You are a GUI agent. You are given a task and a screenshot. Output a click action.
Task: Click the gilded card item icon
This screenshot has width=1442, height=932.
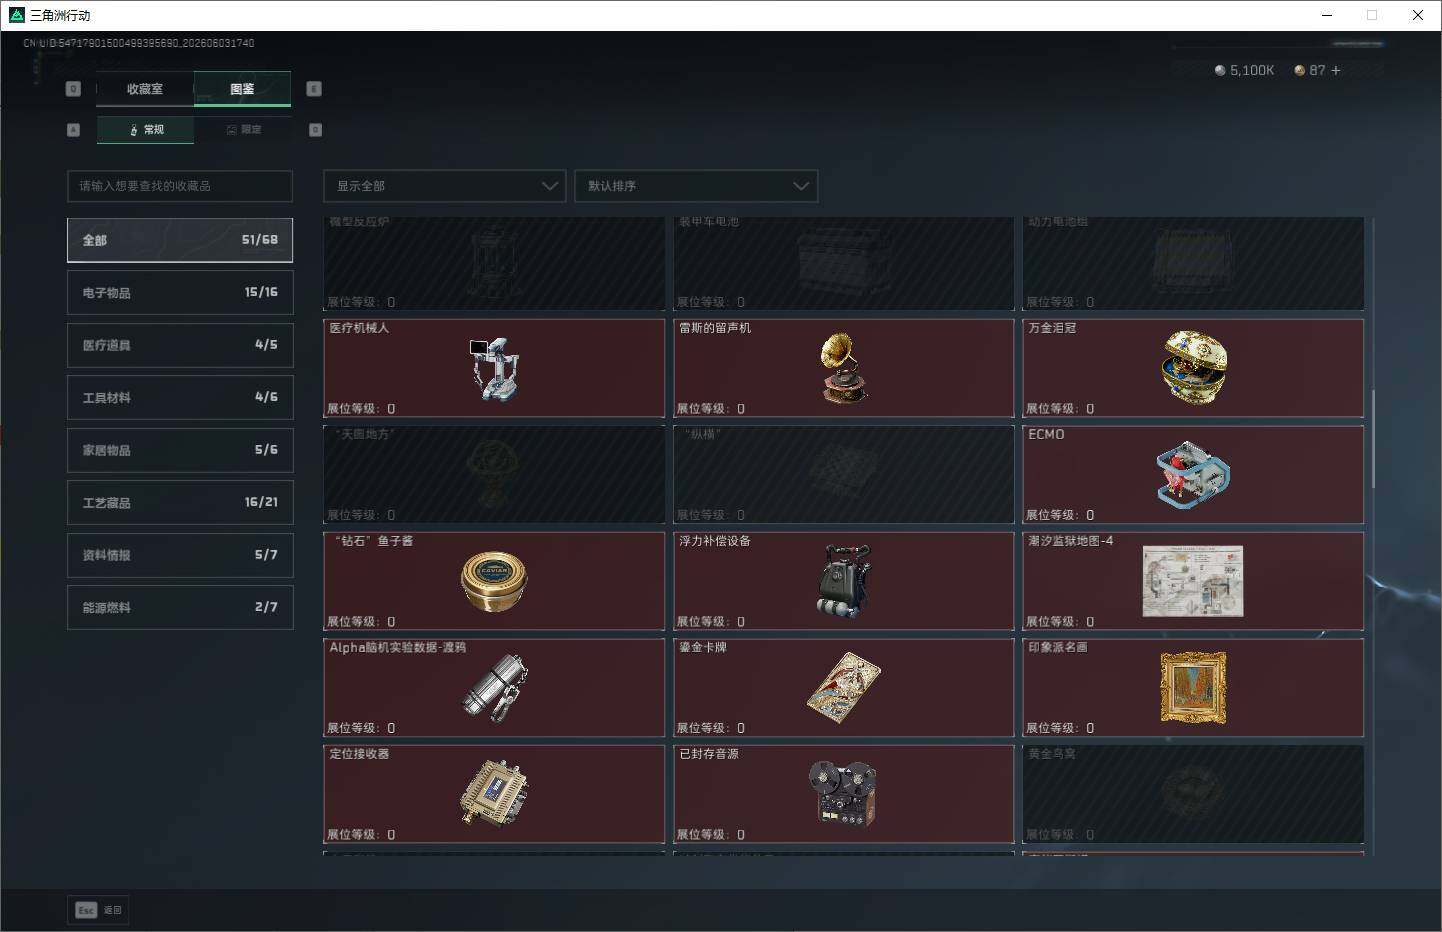(x=843, y=688)
